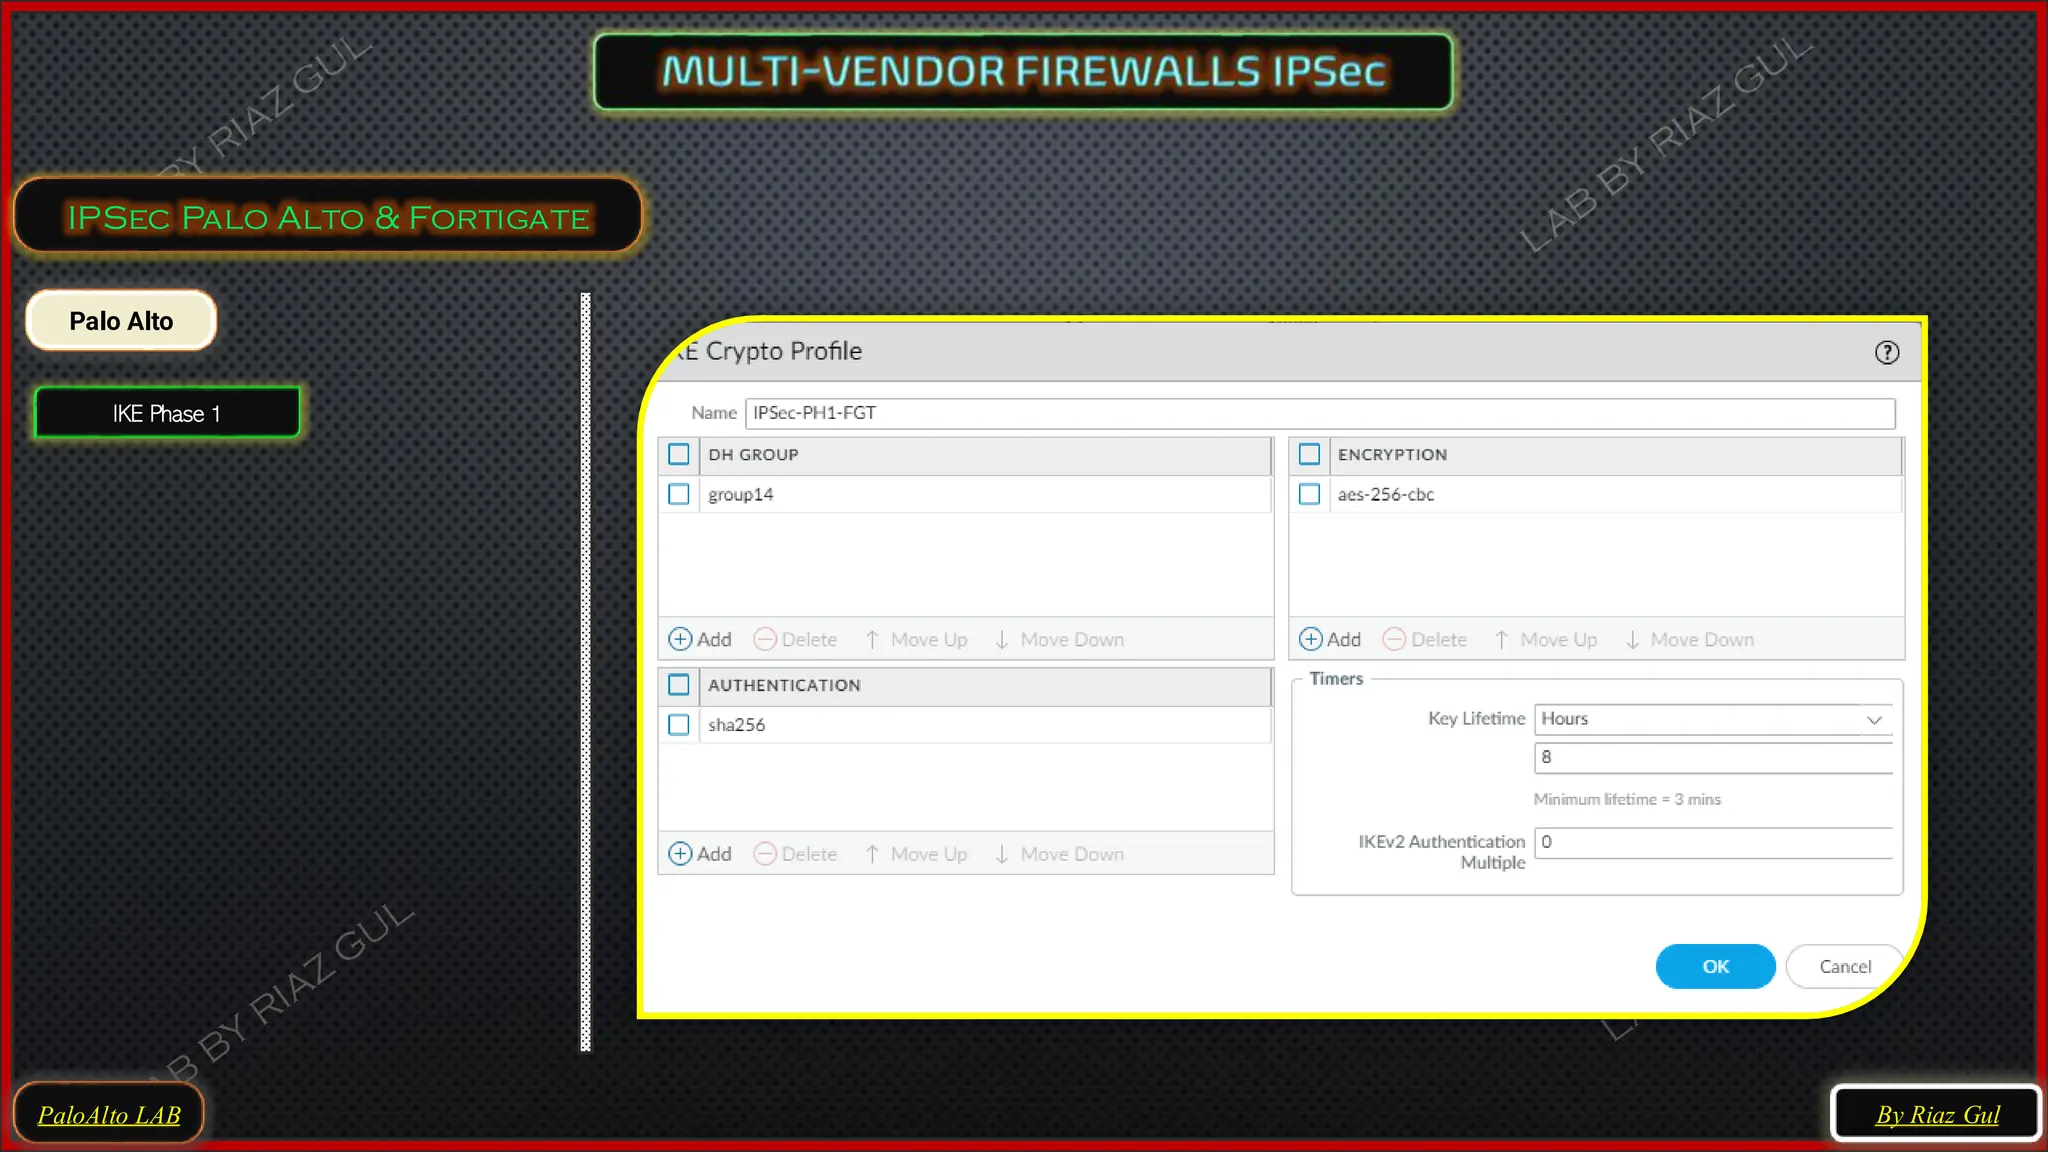Image resolution: width=2048 pixels, height=1152 pixels.
Task: Click Add icon under Encryption list
Action: click(x=1310, y=639)
